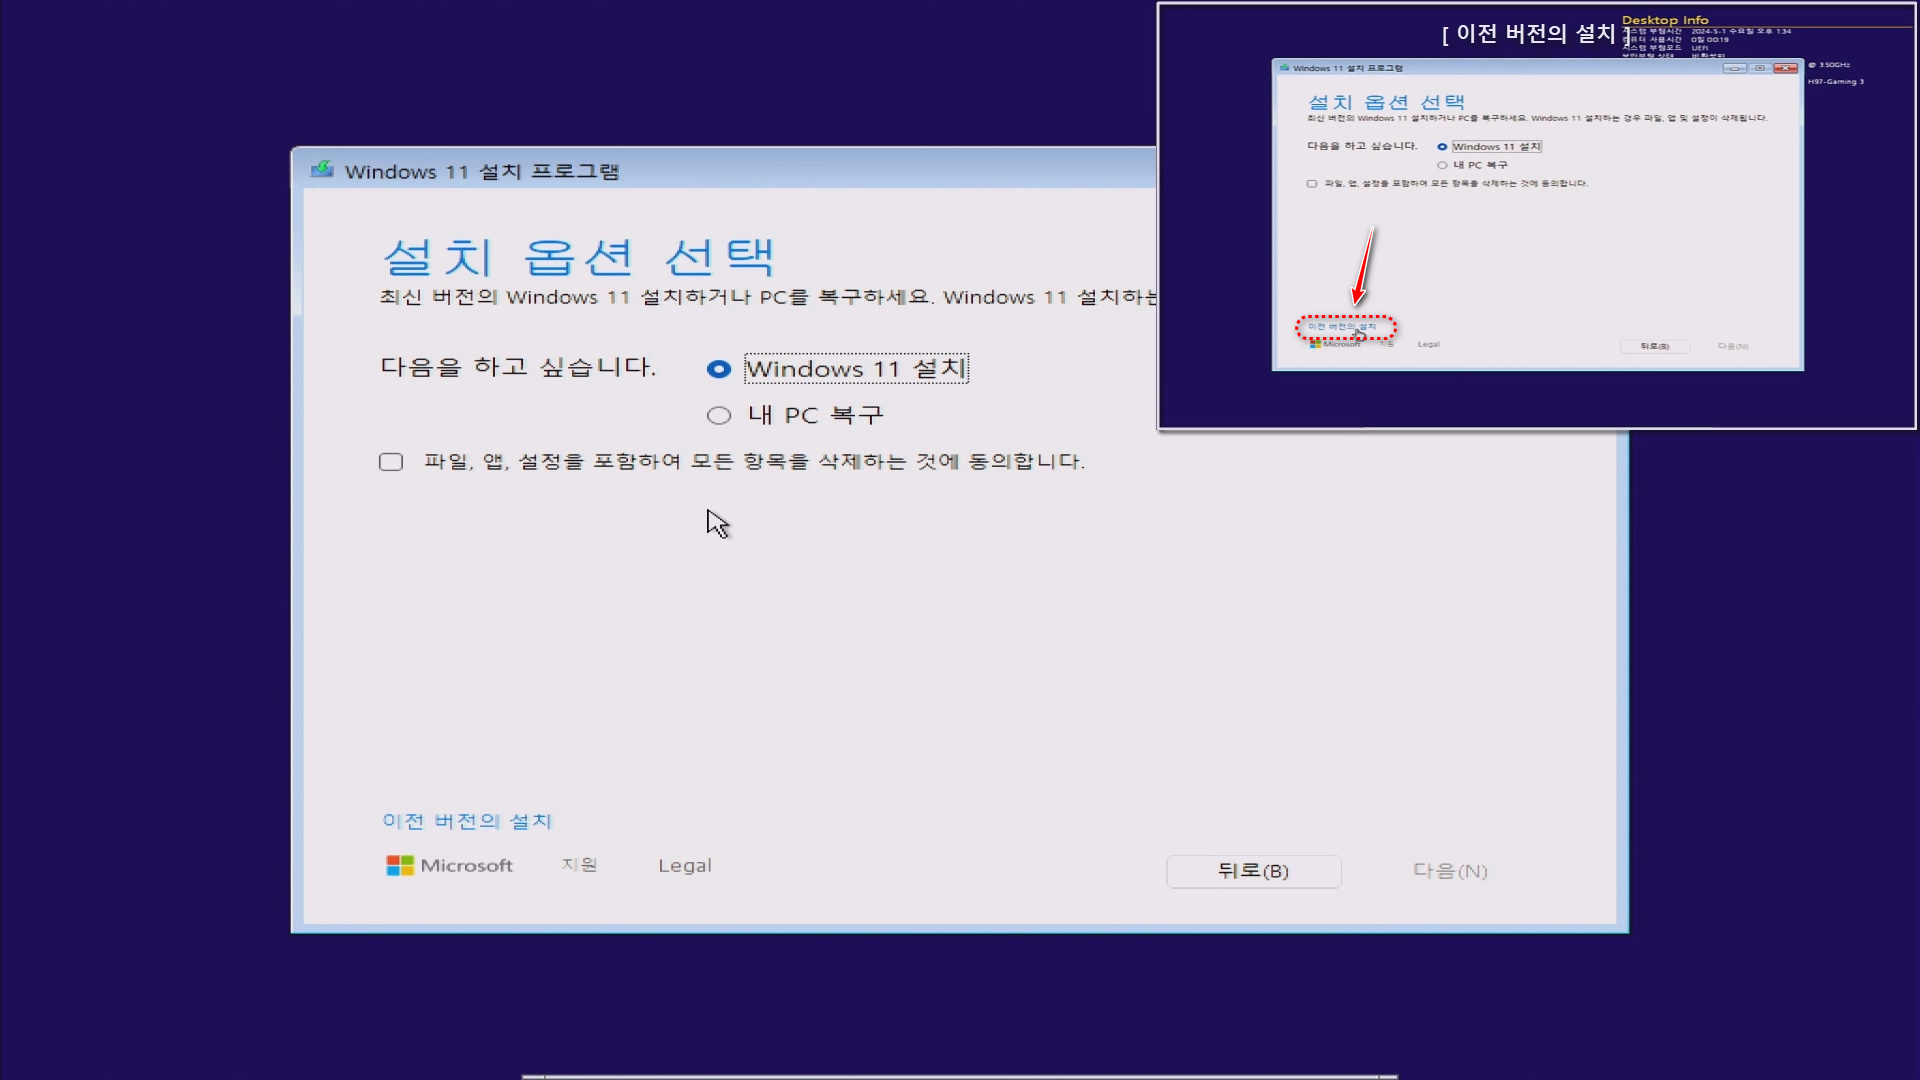Select the '내 PC 복구' radio option
Viewport: 1920px width, 1080px height.
[x=719, y=415]
